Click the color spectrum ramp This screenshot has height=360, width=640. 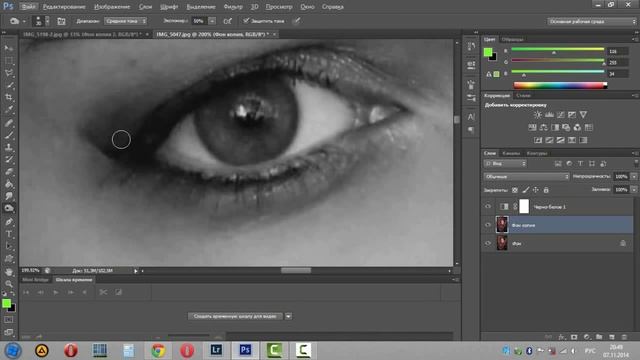click(560, 85)
